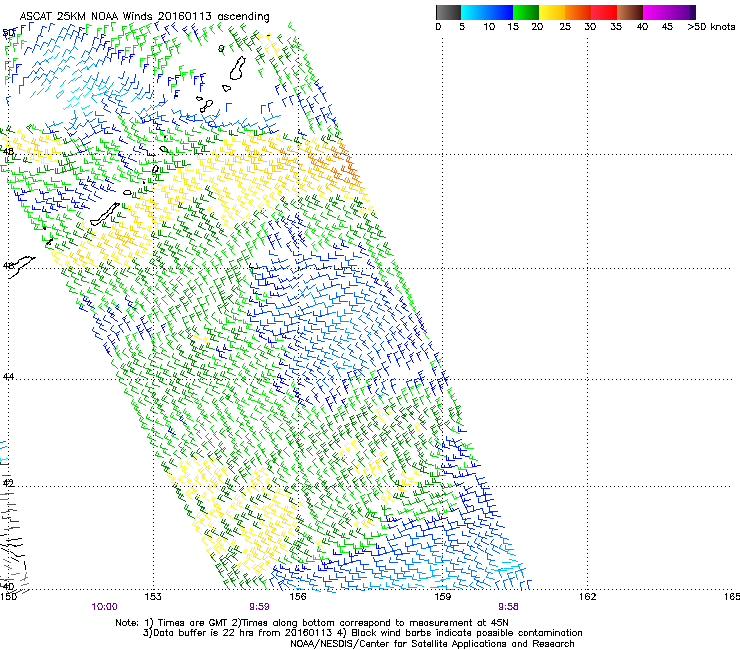Click the purple "10:00" time label

[x=104, y=607]
